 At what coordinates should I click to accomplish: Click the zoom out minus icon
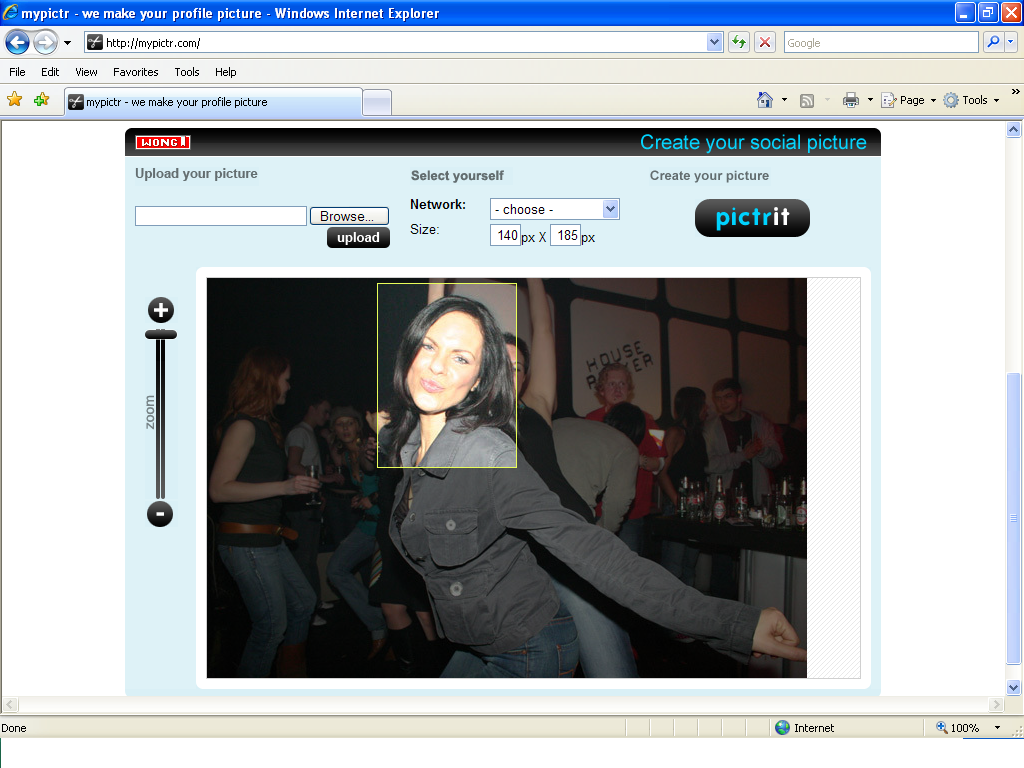[160, 514]
